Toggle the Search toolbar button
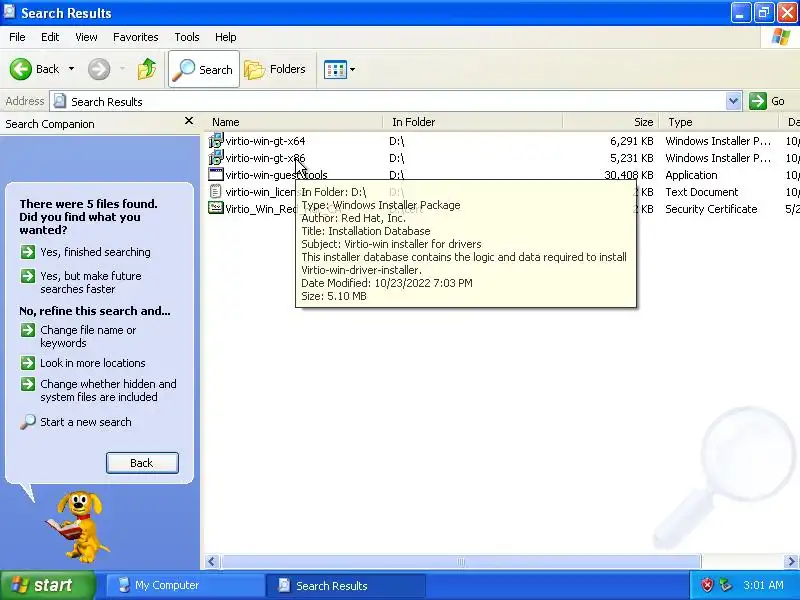The width and height of the screenshot is (800, 600). point(204,69)
